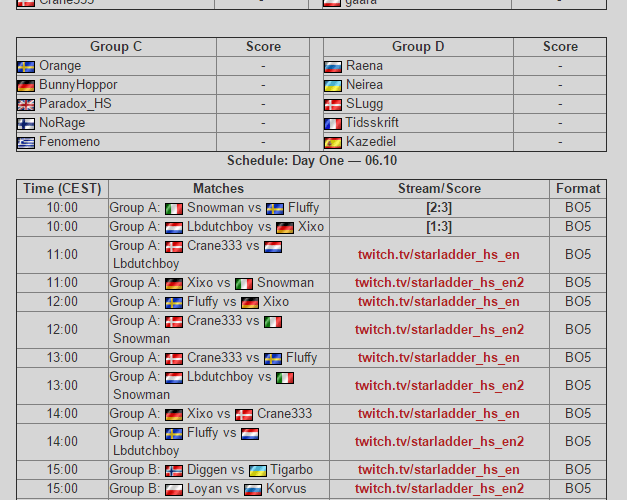
Task: Open stream link for Loyan vs Korvus match
Action: 439,489
